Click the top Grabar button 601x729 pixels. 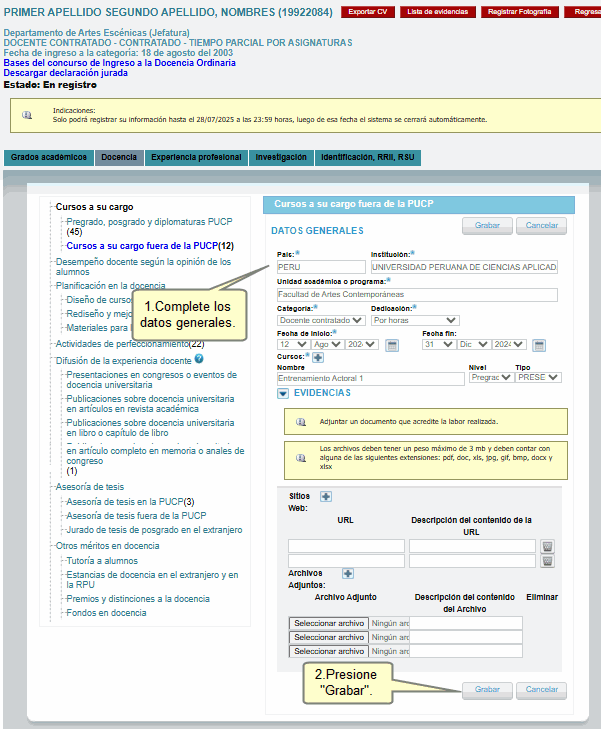pos(487,225)
